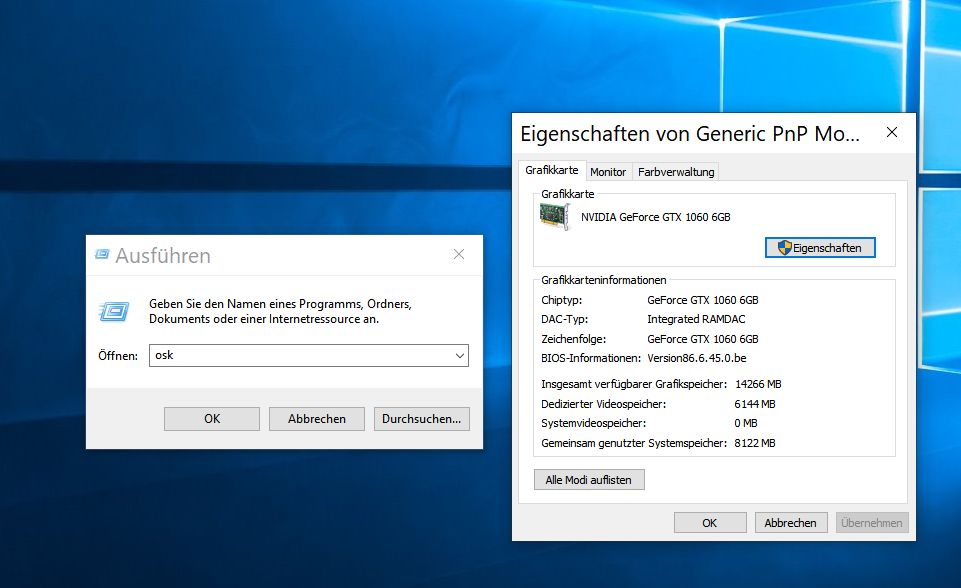Click the properties window title text
Image resolution: width=961 pixels, height=588 pixels.
click(x=689, y=134)
